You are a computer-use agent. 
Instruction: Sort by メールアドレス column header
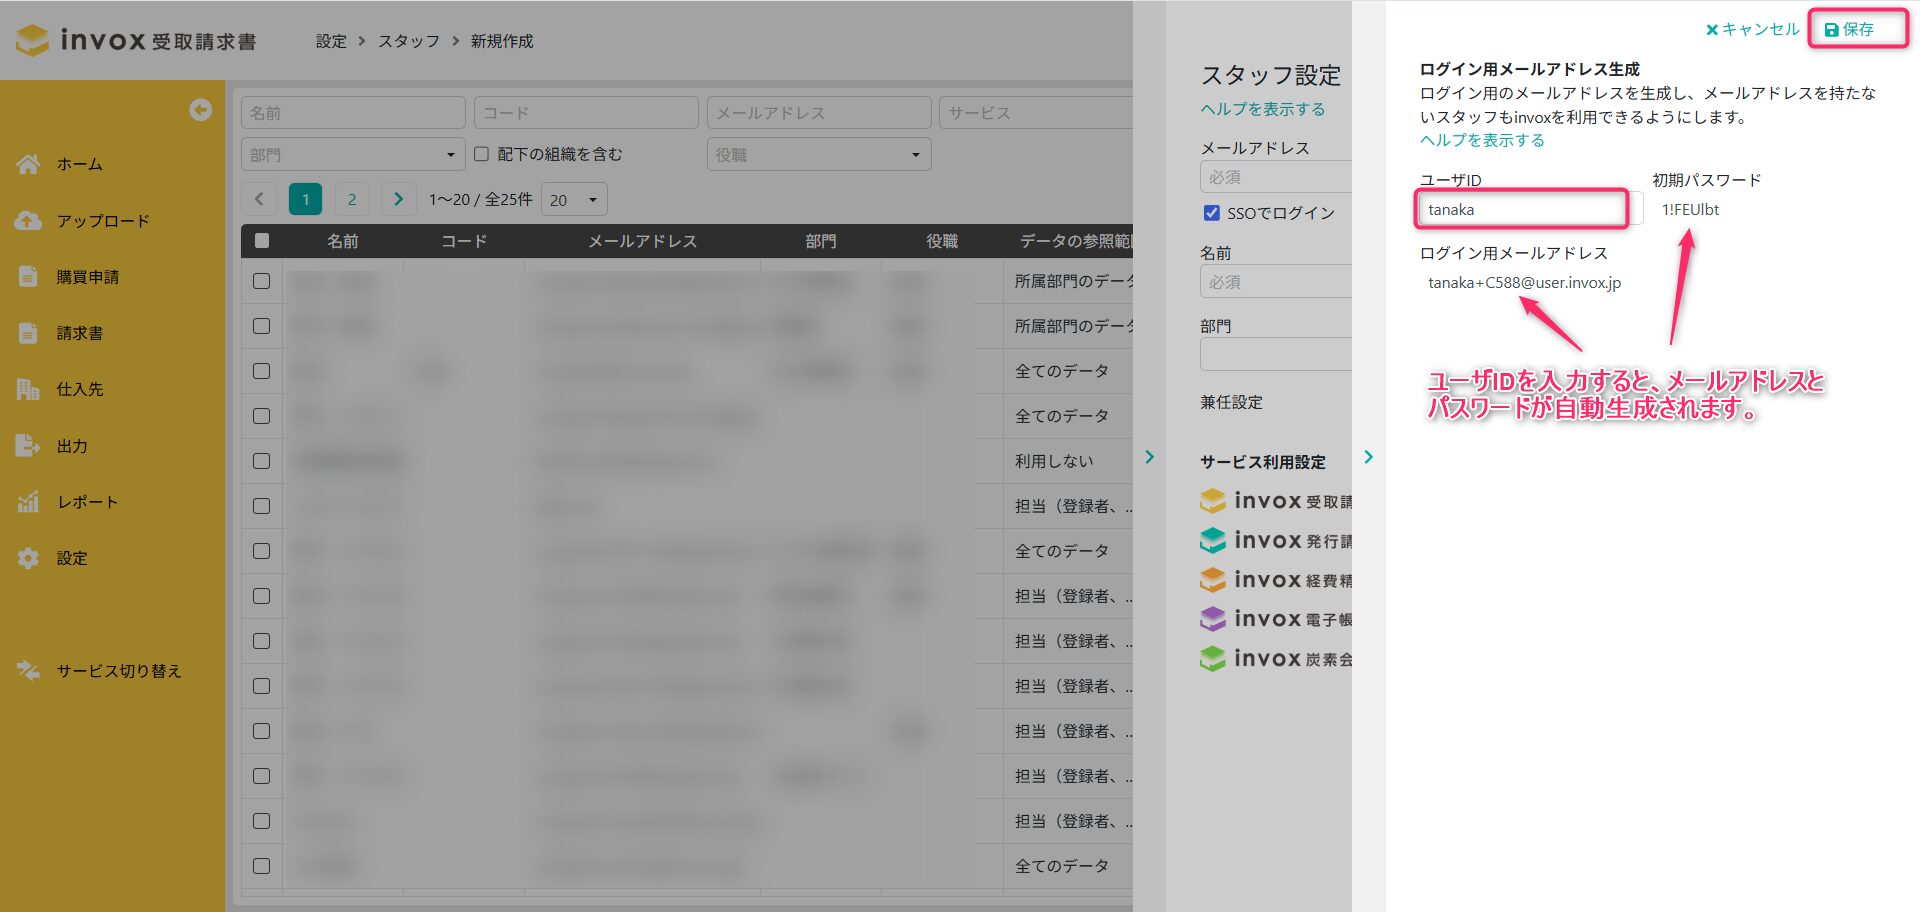click(x=642, y=241)
